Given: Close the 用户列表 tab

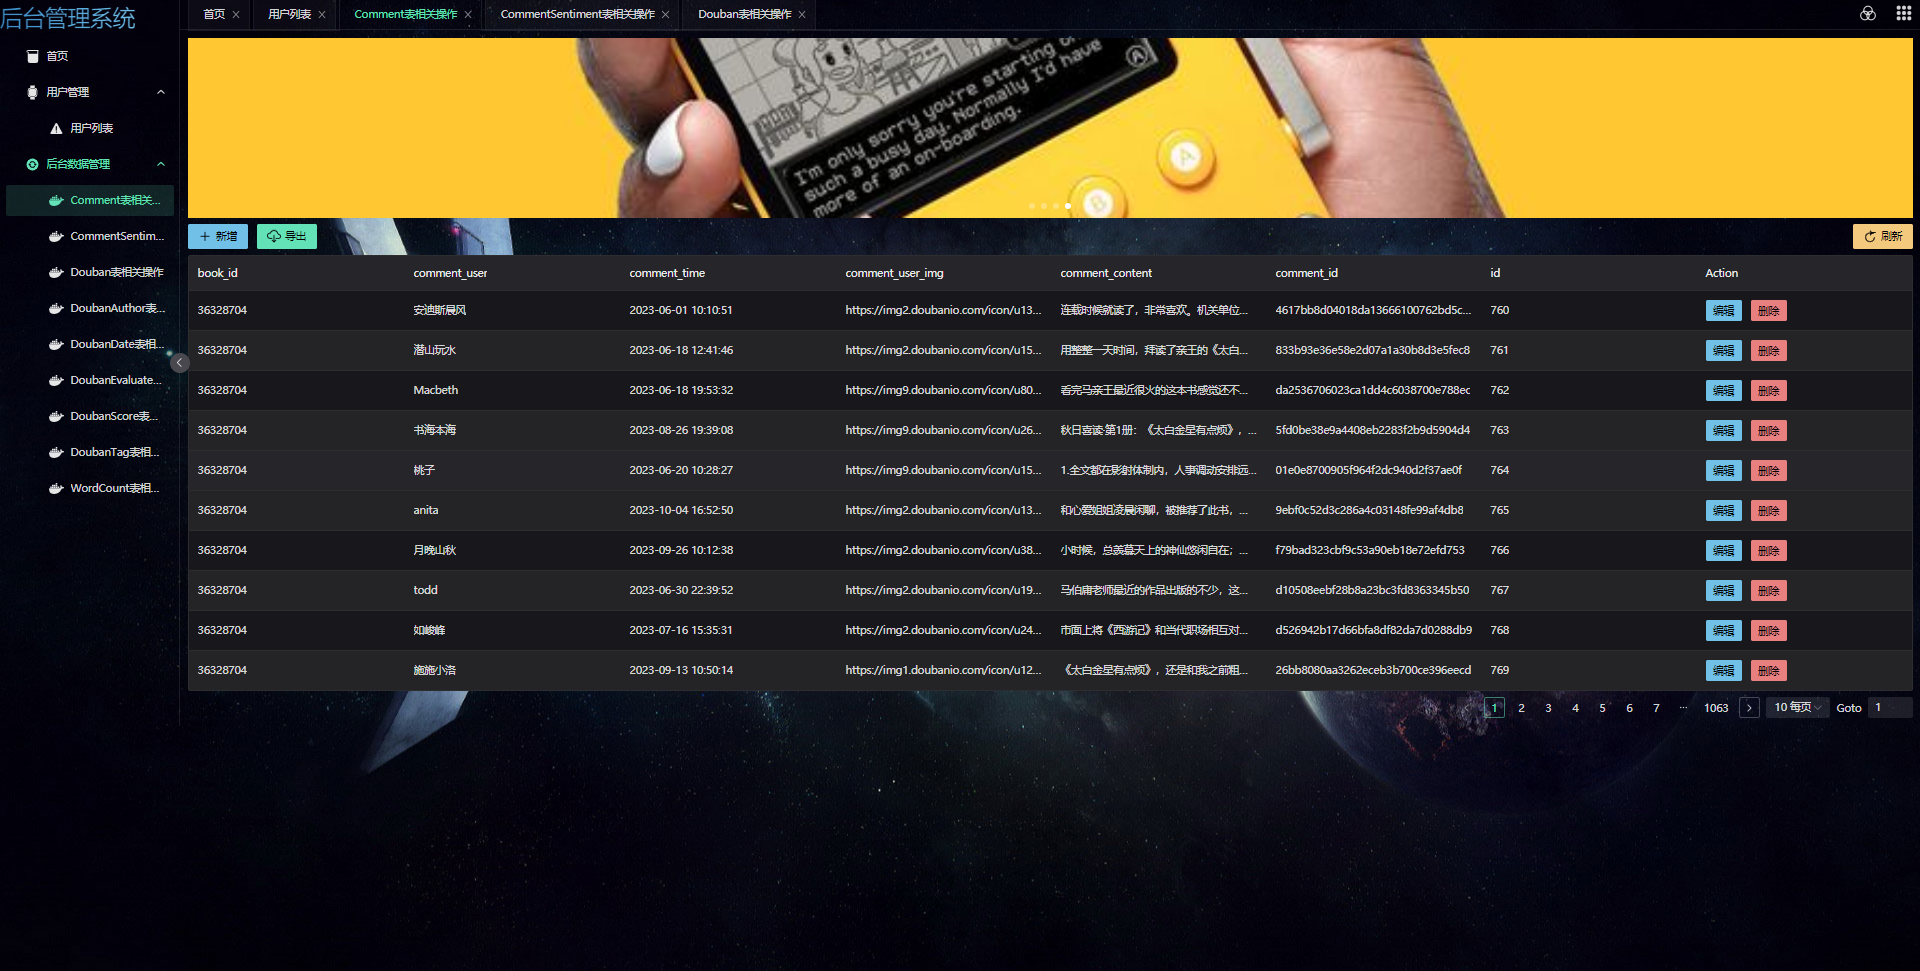Looking at the screenshot, I should pyautogui.click(x=322, y=14).
